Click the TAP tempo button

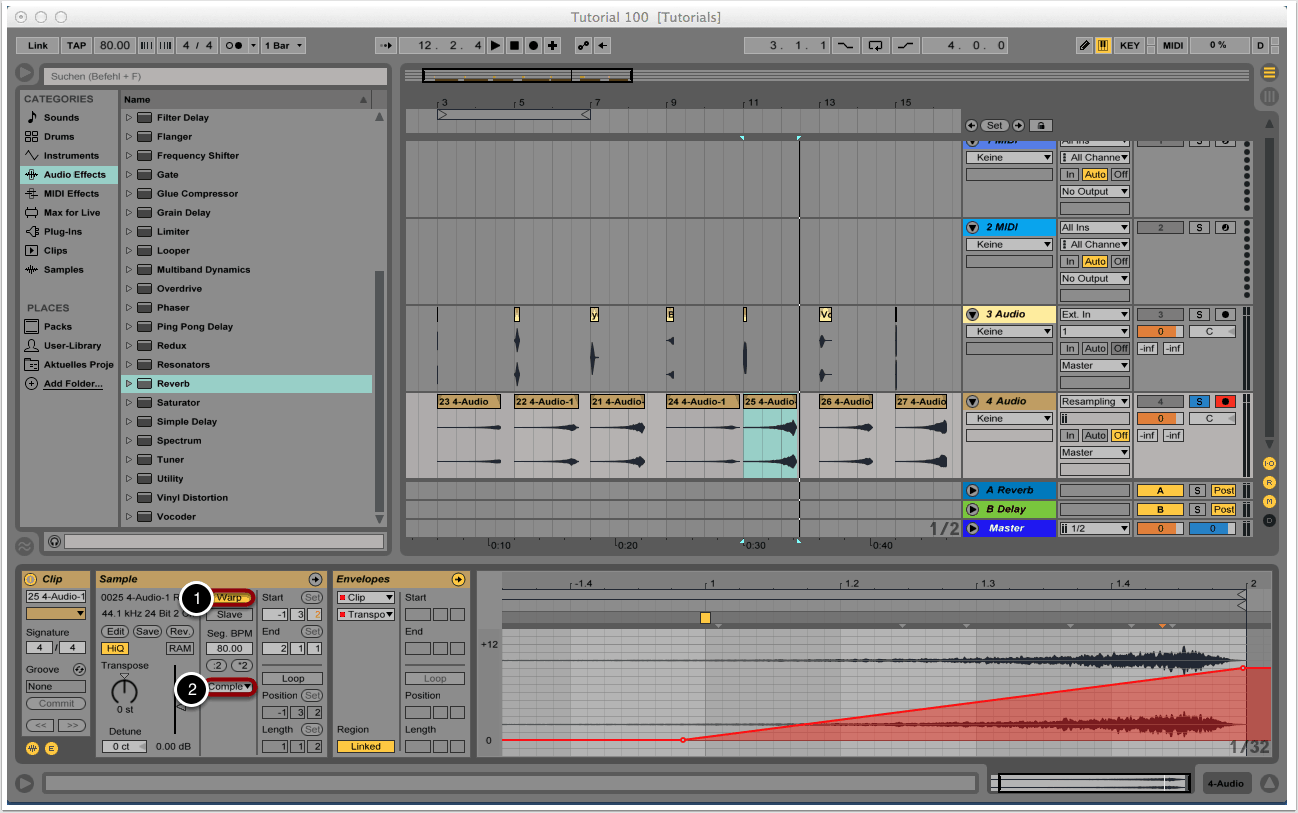coord(77,46)
